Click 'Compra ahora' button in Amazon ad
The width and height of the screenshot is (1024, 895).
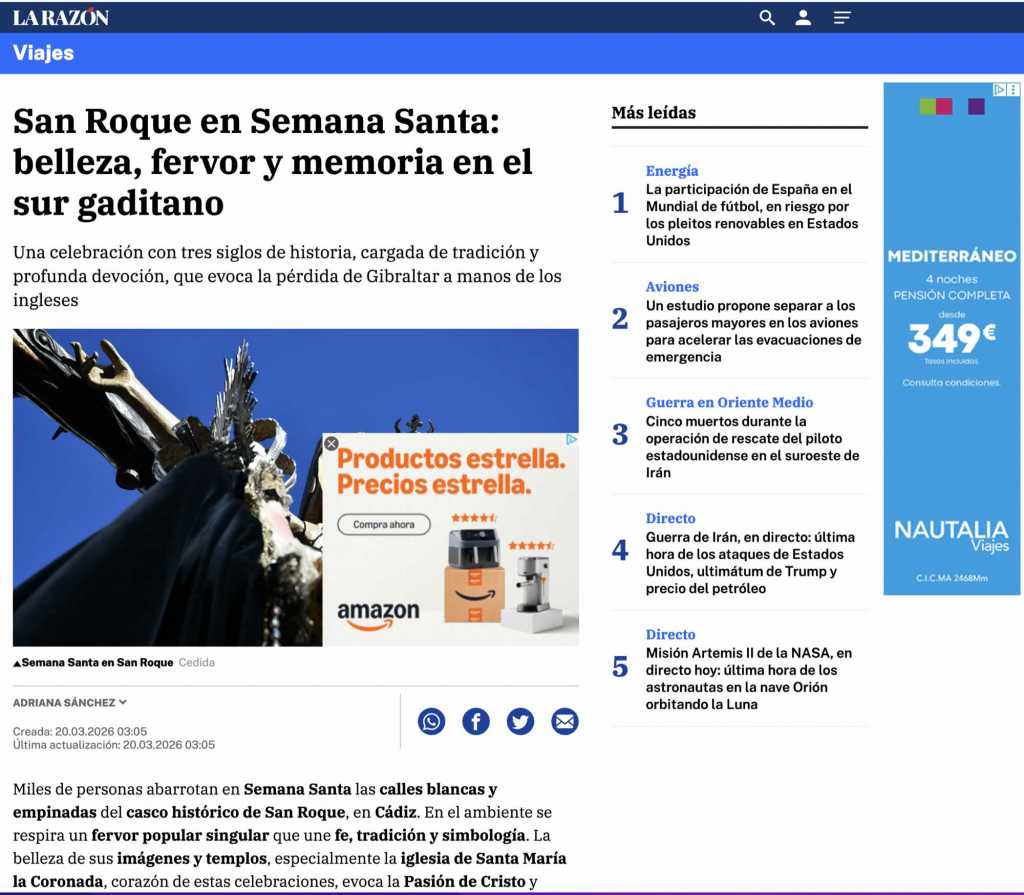click(x=383, y=525)
